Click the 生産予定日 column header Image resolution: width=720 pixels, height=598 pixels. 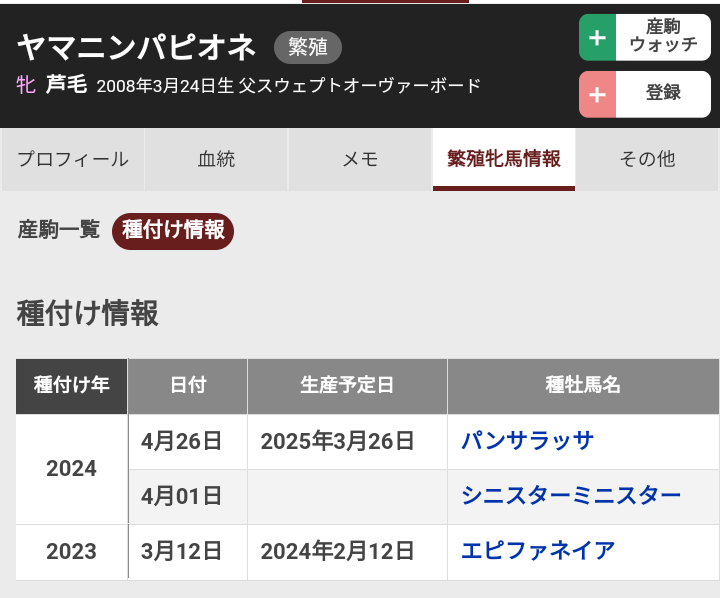pos(347,386)
